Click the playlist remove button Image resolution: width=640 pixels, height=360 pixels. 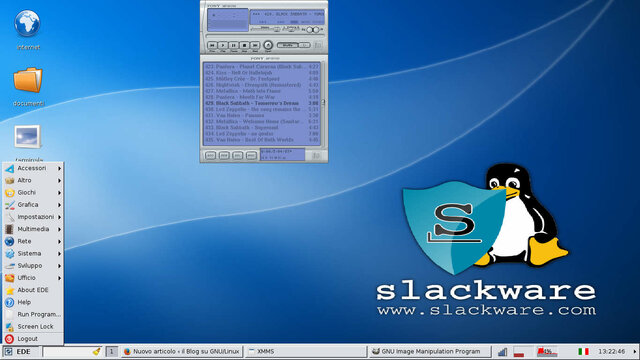tap(224, 156)
